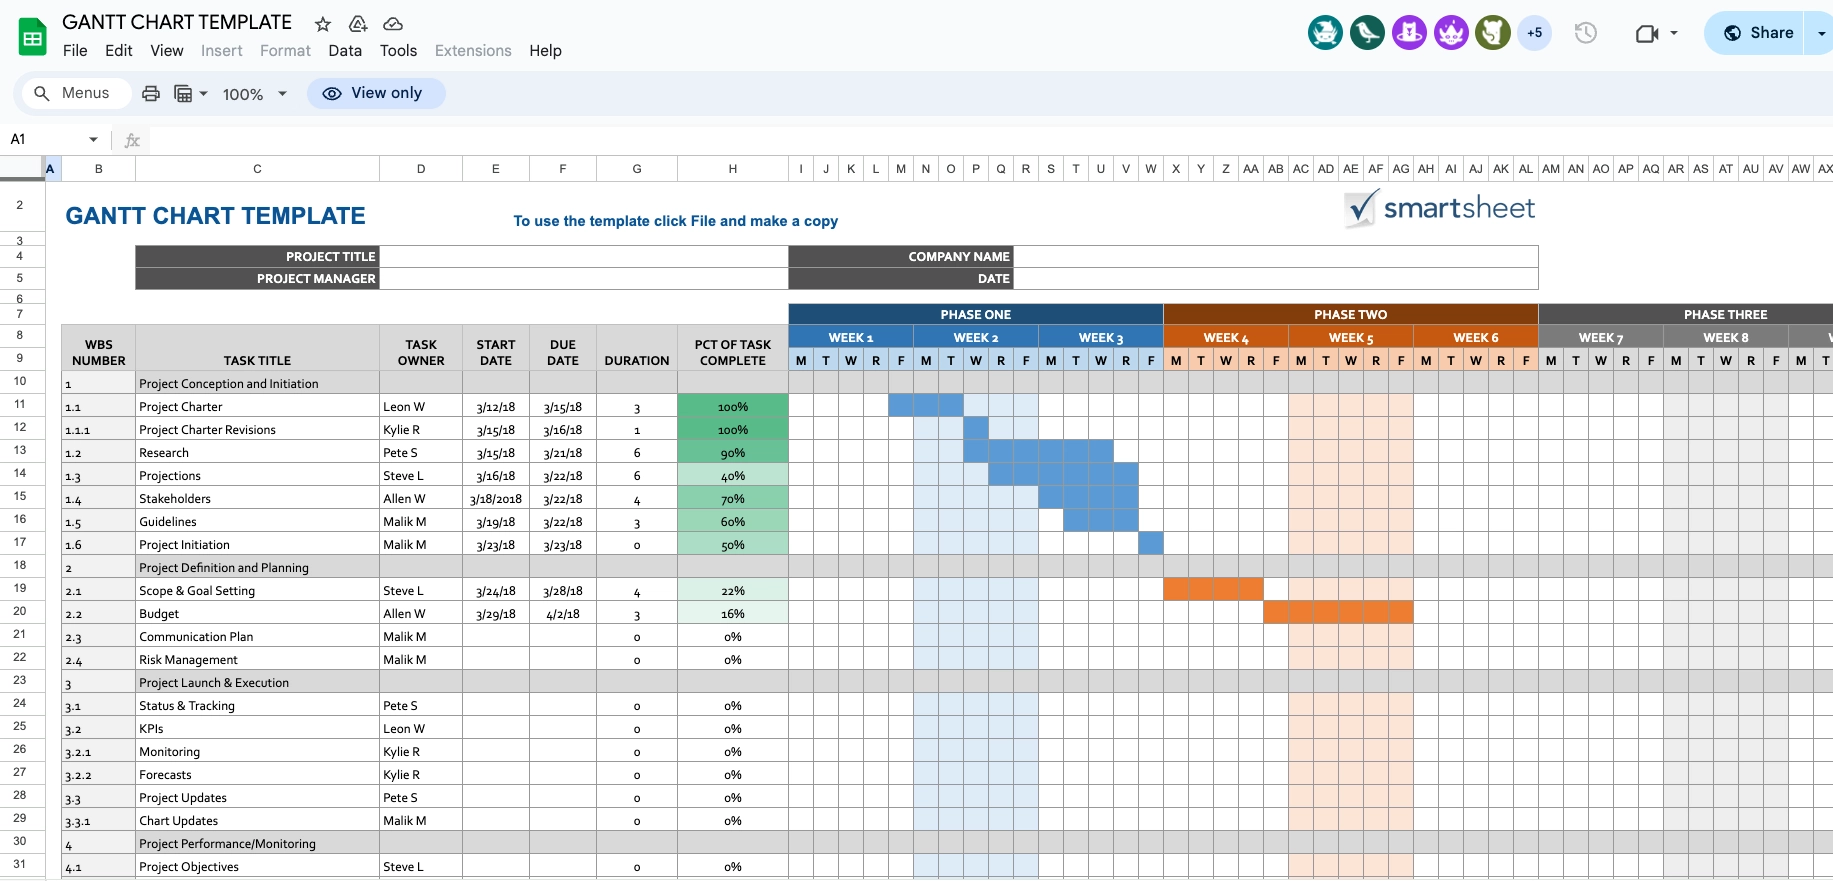Open version history clock icon

[1585, 33]
